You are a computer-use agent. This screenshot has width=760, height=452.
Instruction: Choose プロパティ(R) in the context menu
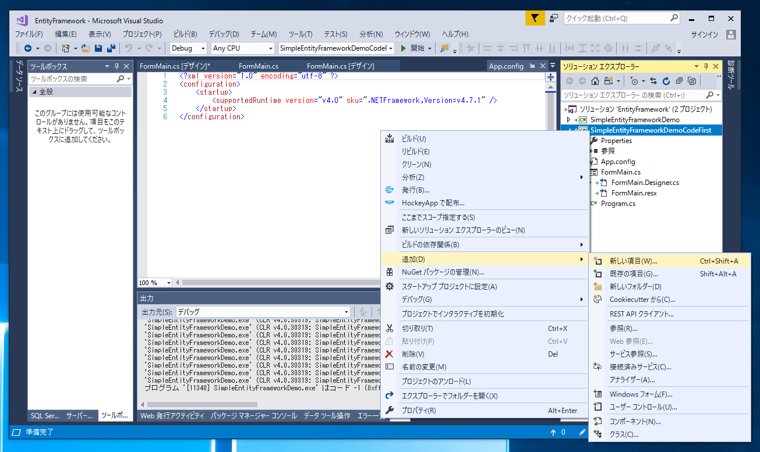[x=485, y=410]
